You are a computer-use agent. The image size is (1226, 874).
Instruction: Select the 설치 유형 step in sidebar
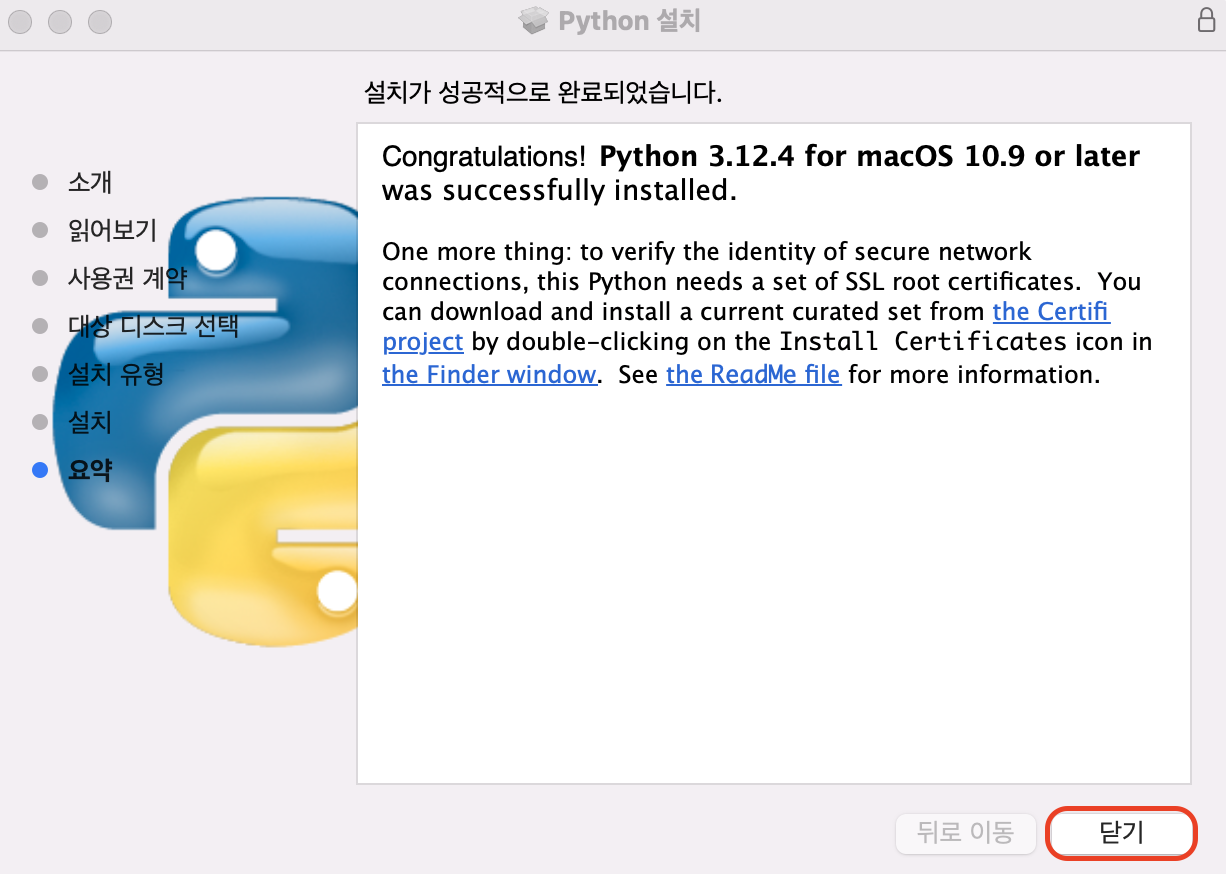[115, 374]
